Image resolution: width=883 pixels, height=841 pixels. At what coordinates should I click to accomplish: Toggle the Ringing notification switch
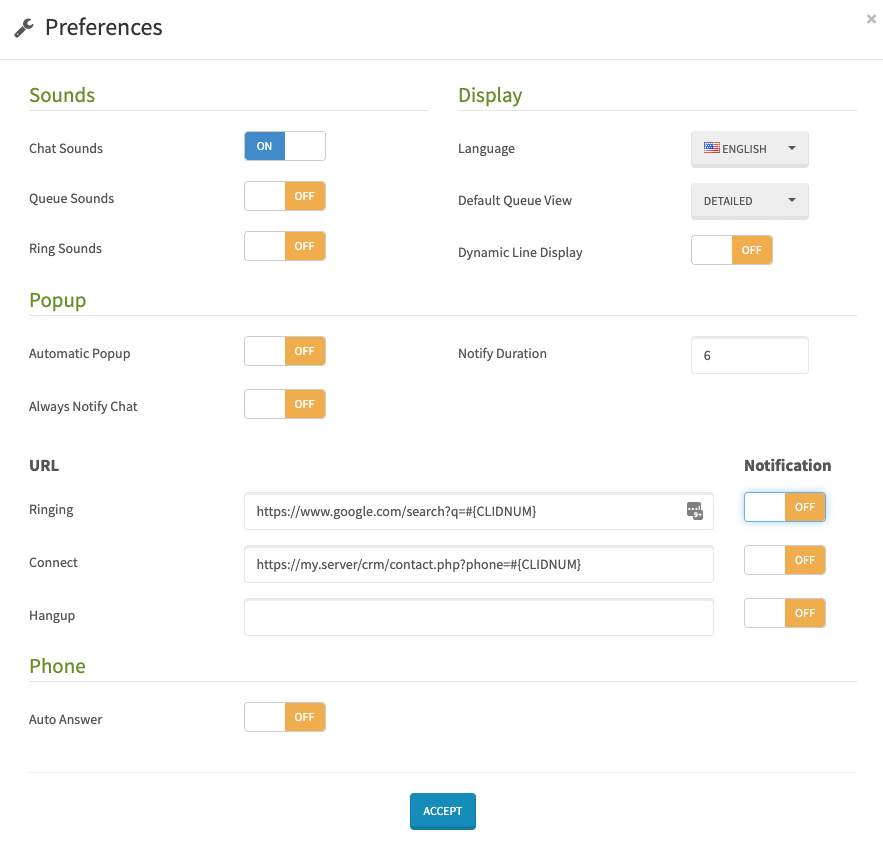pyautogui.click(x=785, y=507)
